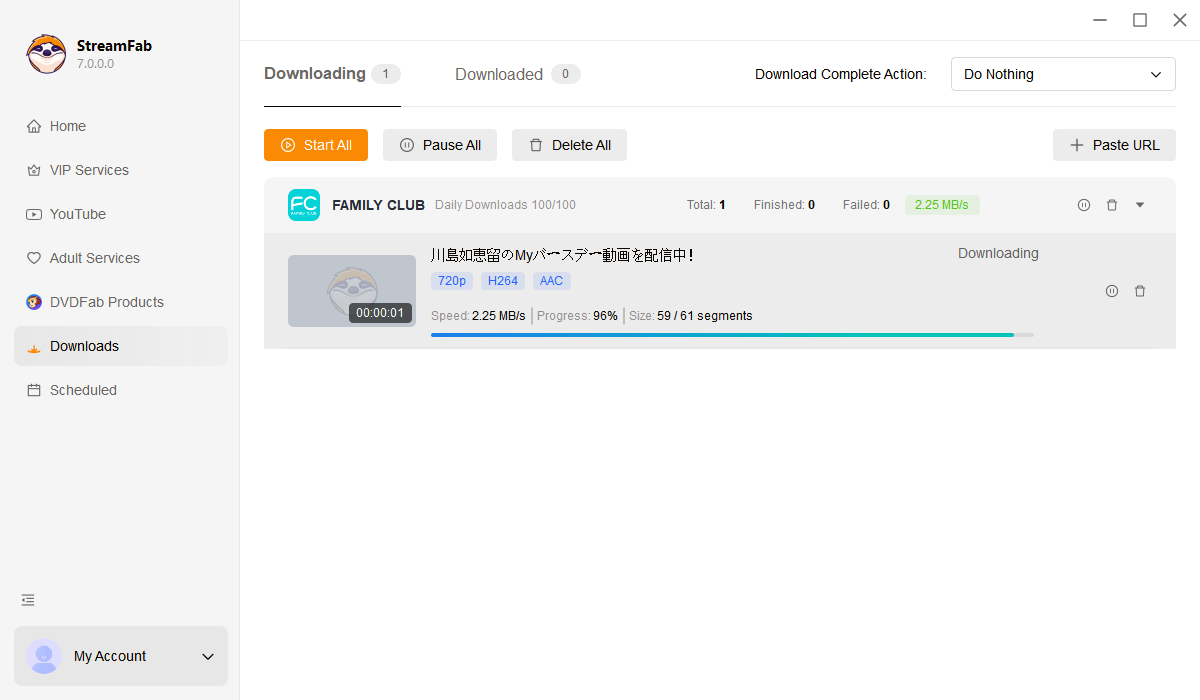This screenshot has width=1200, height=700.
Task: Expand the My Account menu
Action: click(x=208, y=657)
